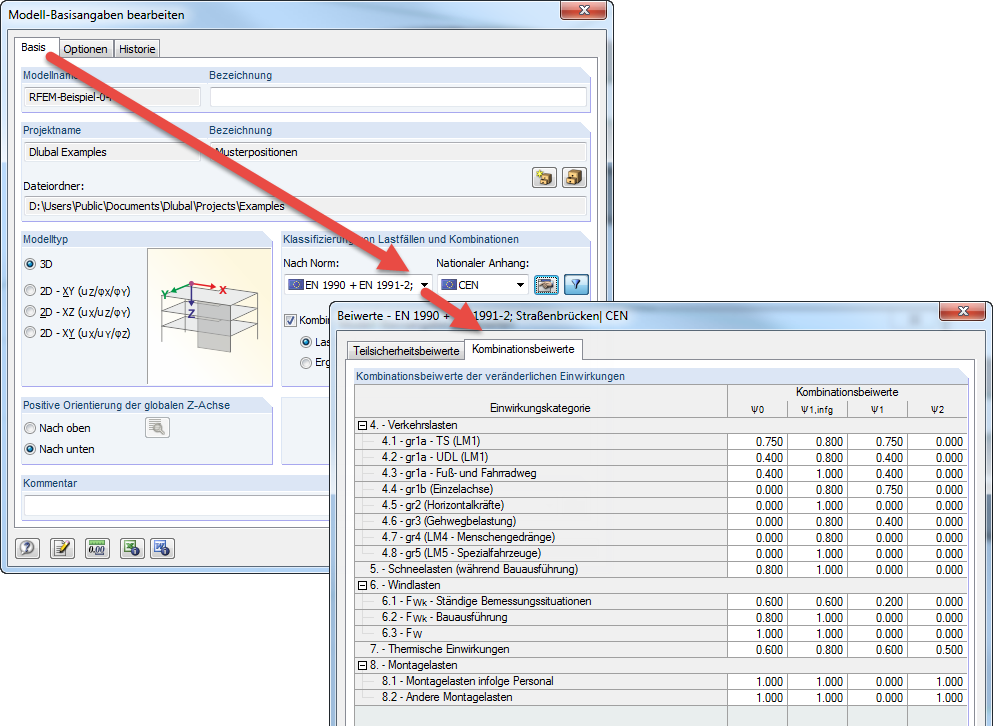
Task: Select the 'Las...' combination radio option
Action: [306, 342]
